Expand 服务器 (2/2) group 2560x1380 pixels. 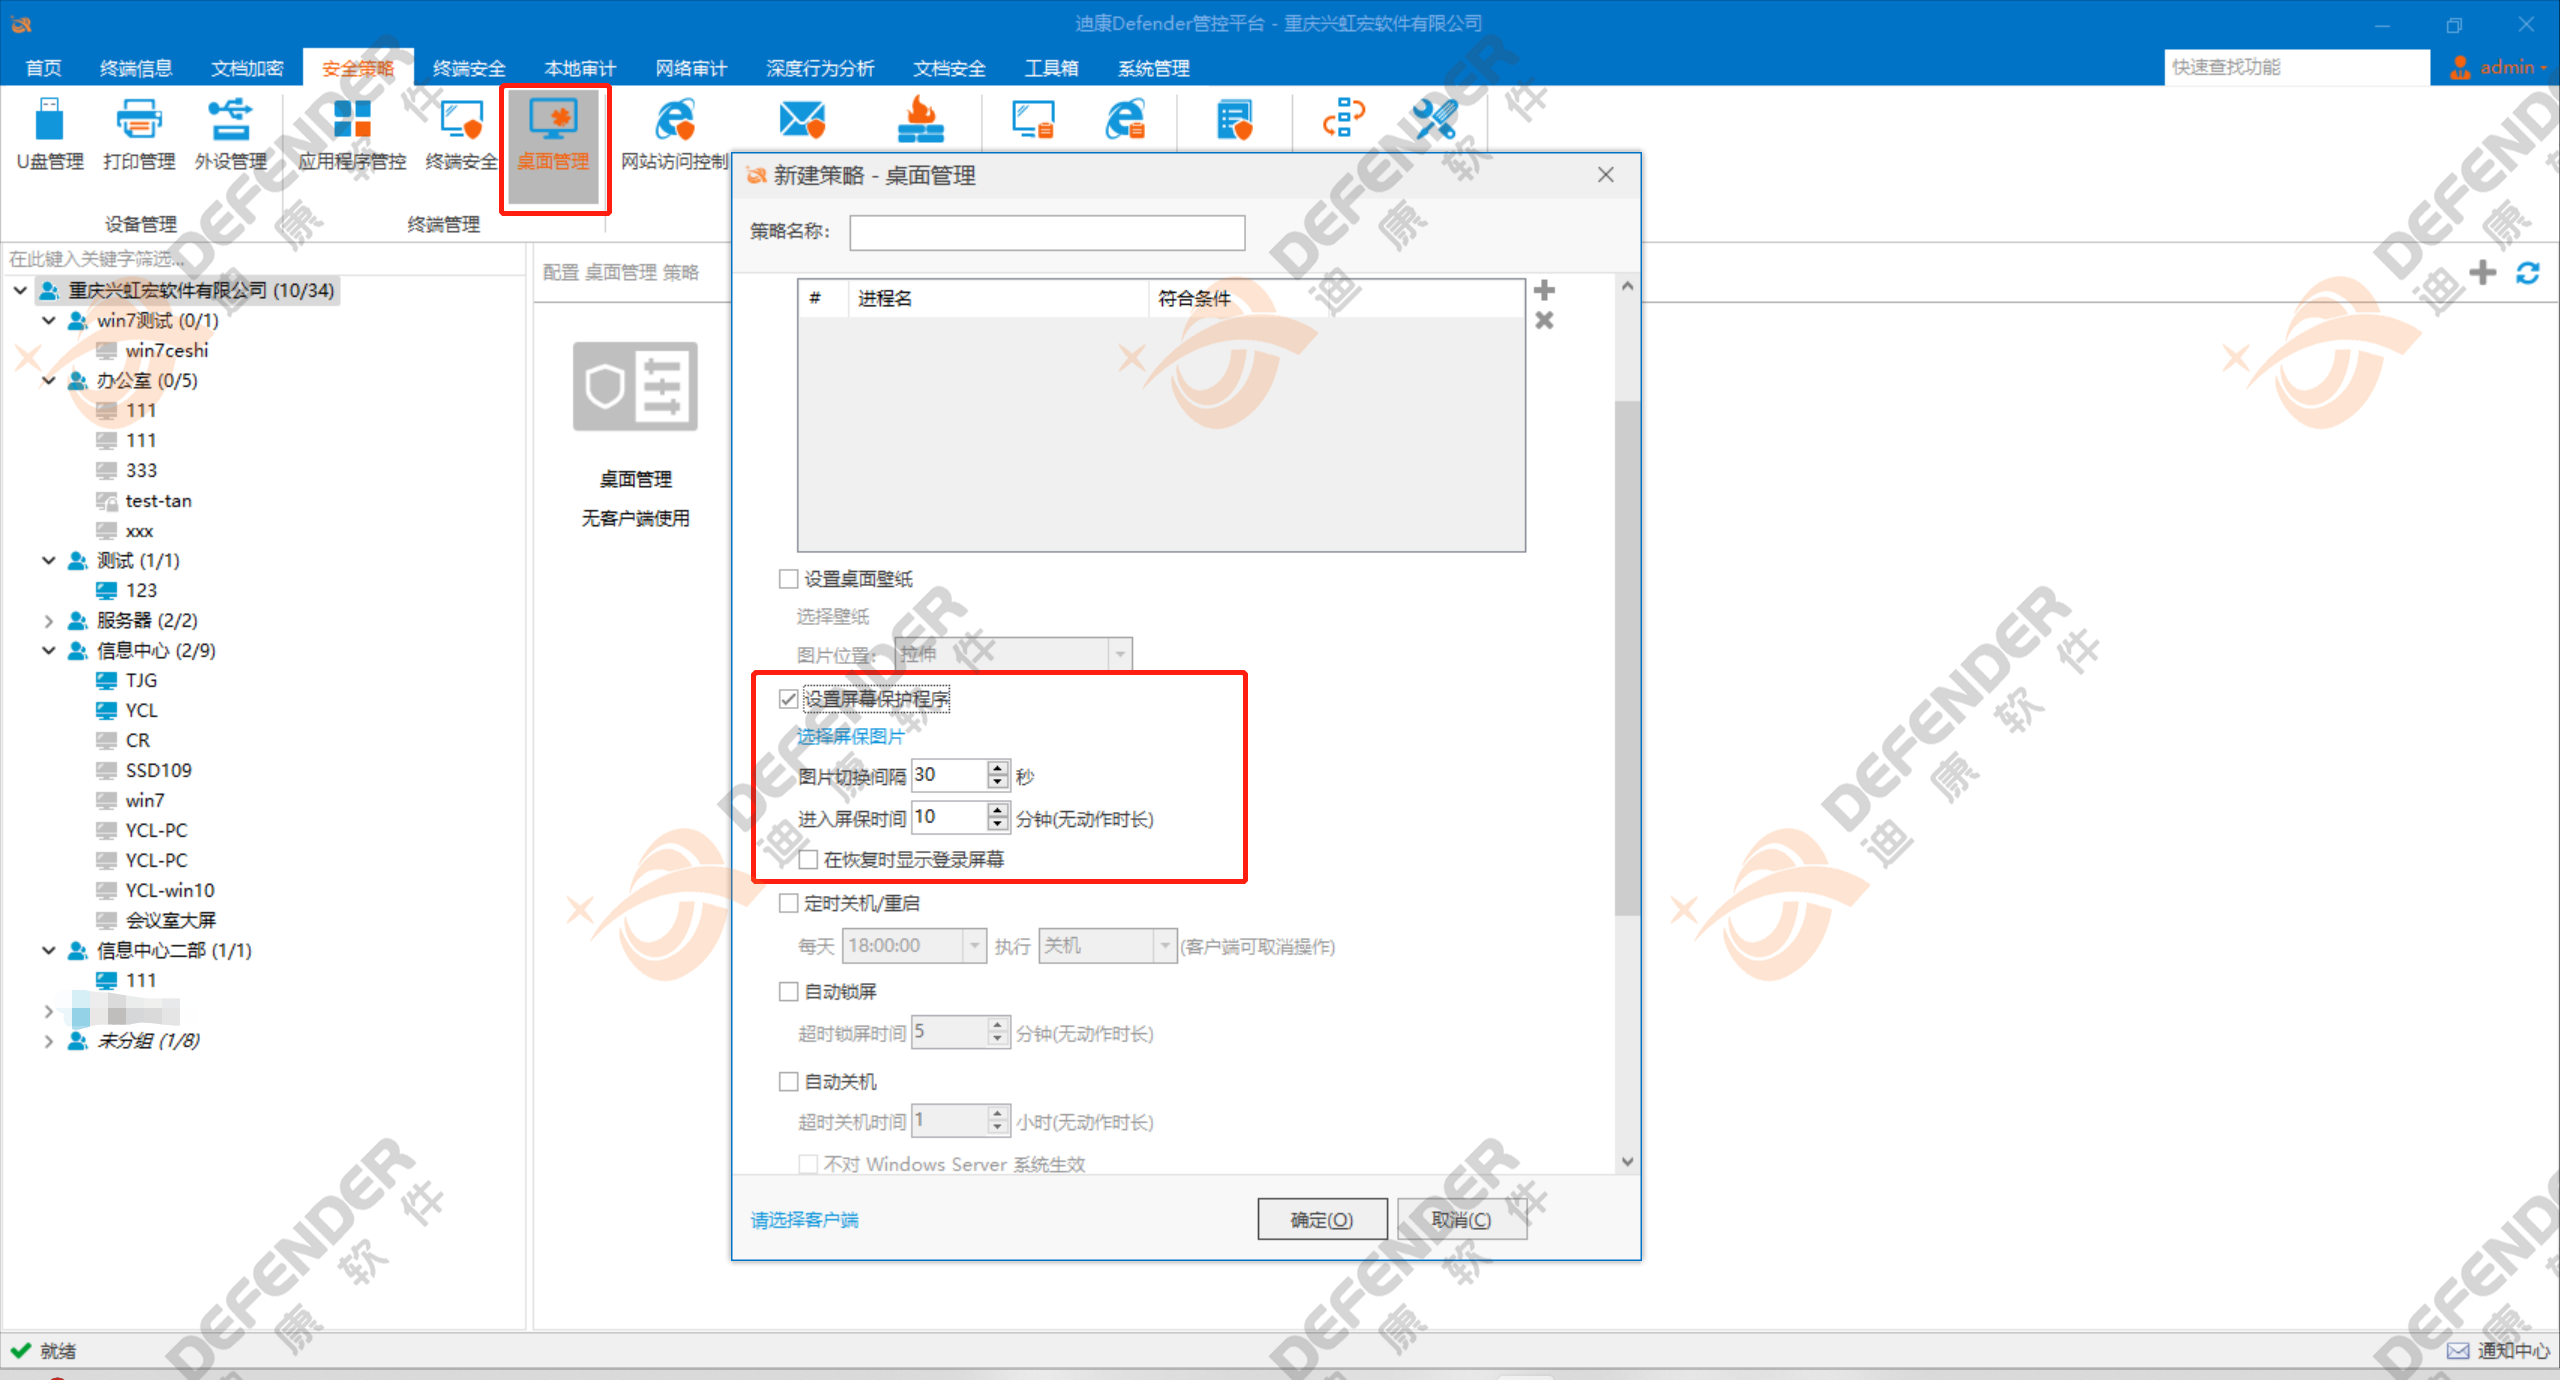pyautogui.click(x=48, y=620)
